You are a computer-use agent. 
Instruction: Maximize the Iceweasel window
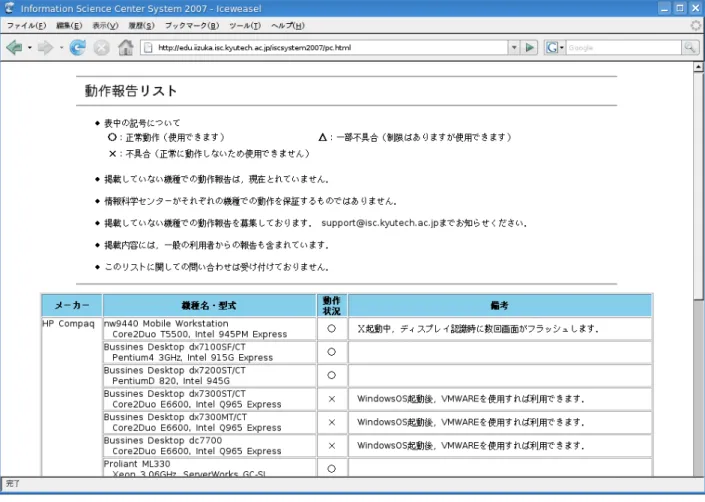click(680, 8)
